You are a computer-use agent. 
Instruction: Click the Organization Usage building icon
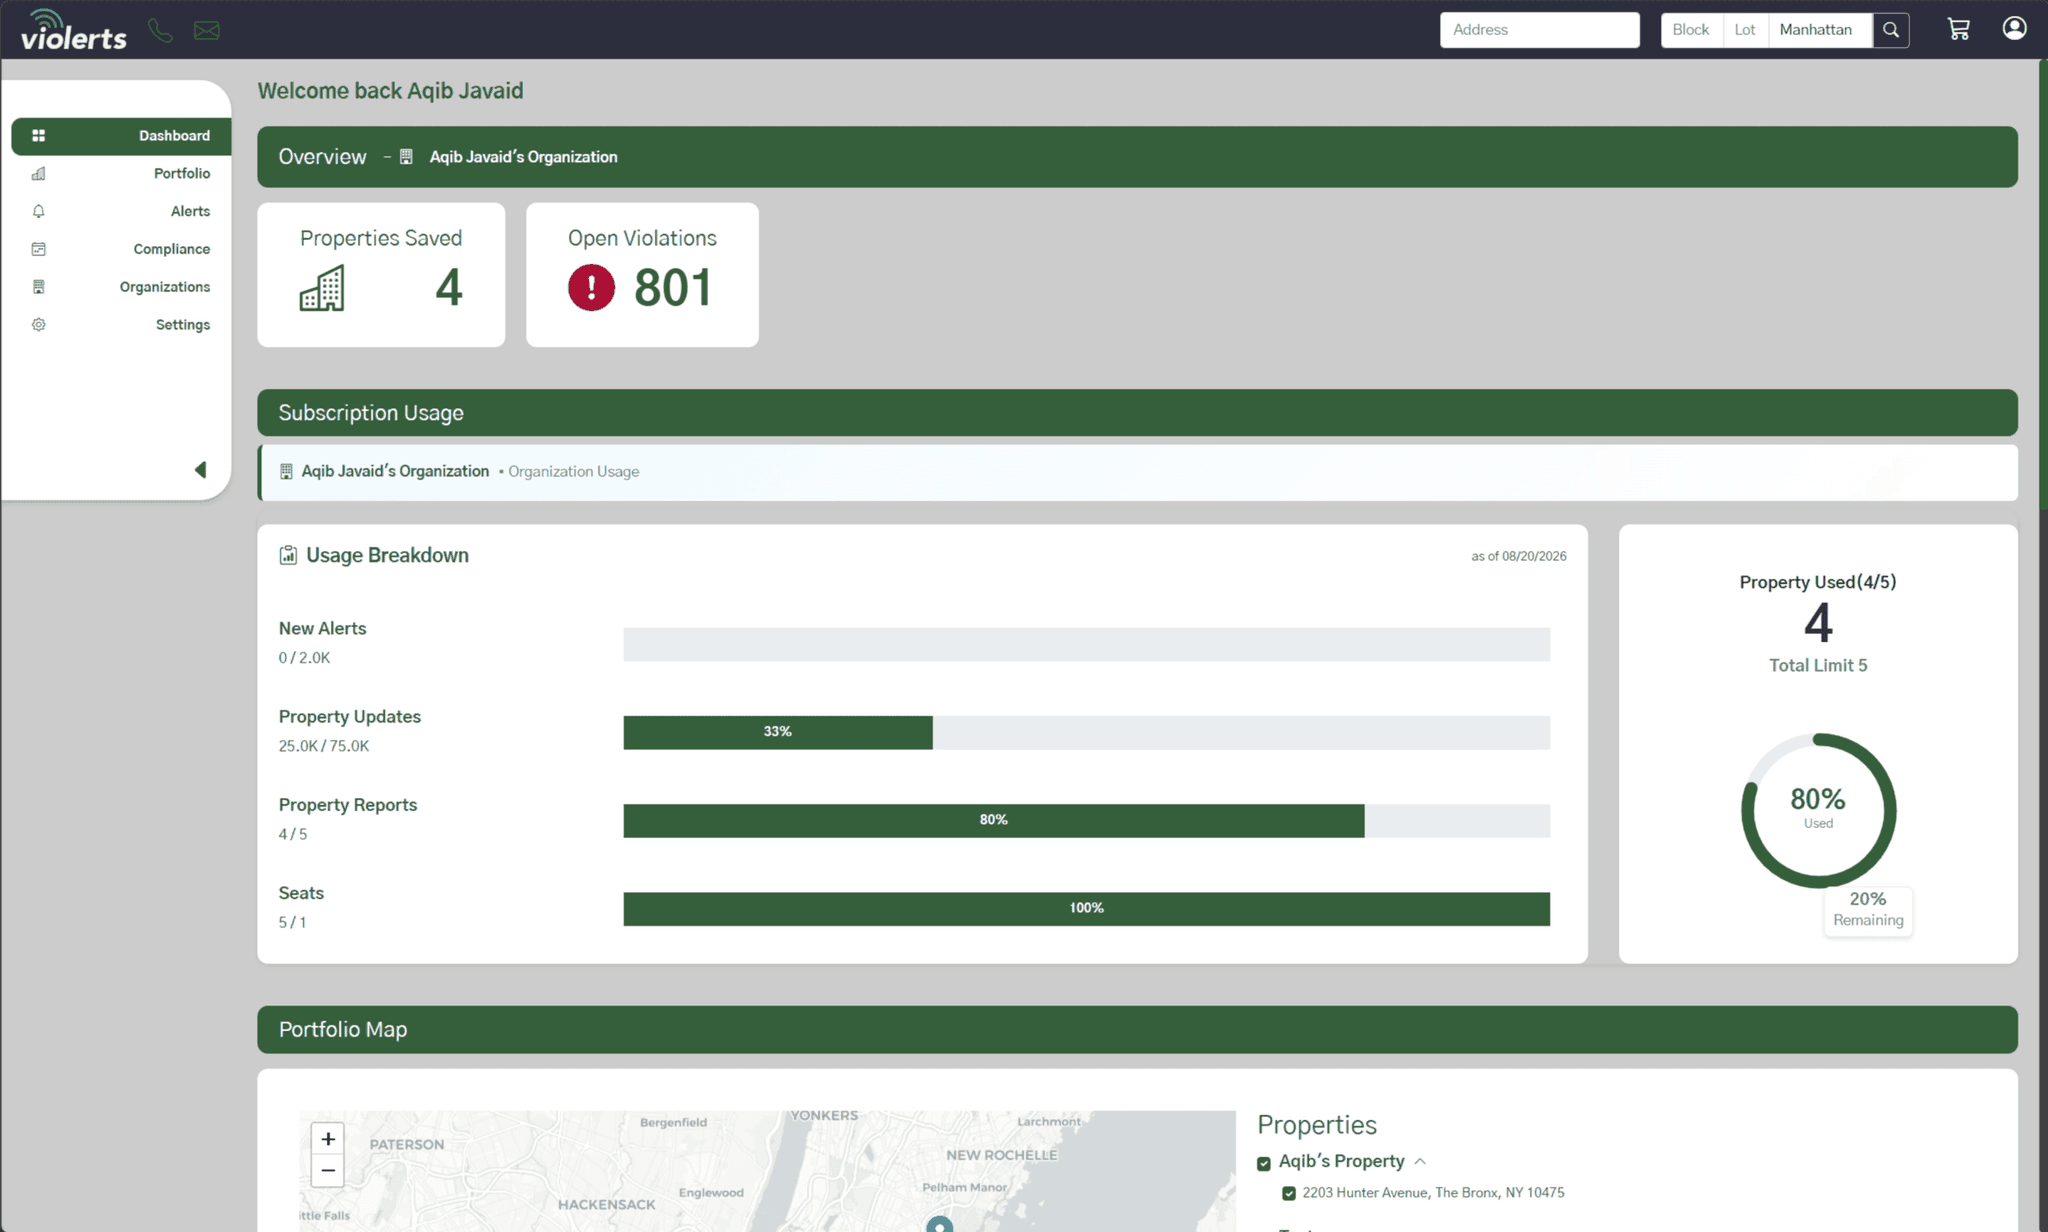(286, 471)
